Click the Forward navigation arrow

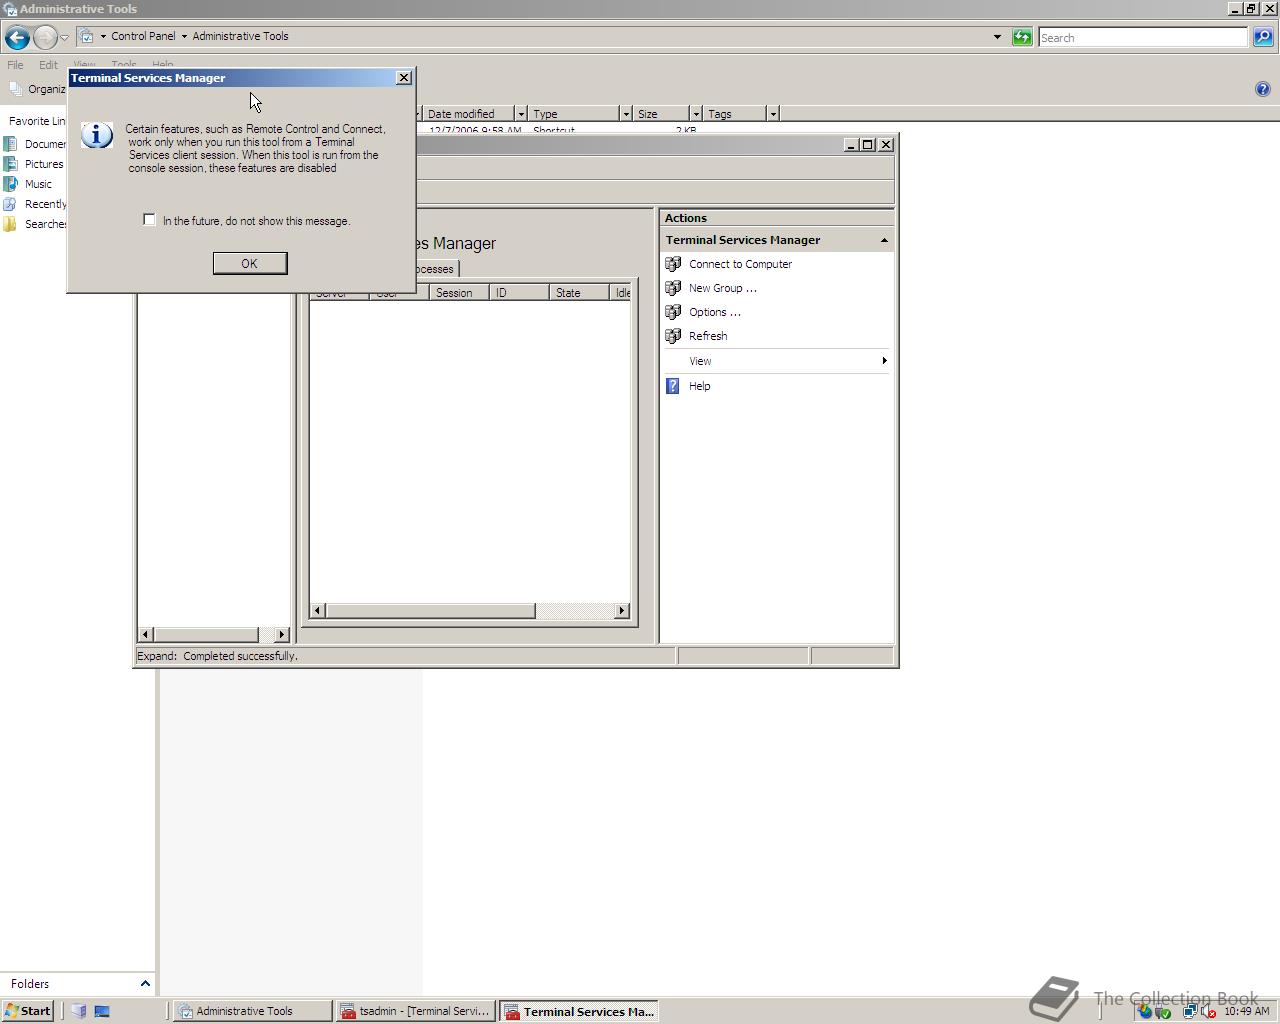45,37
